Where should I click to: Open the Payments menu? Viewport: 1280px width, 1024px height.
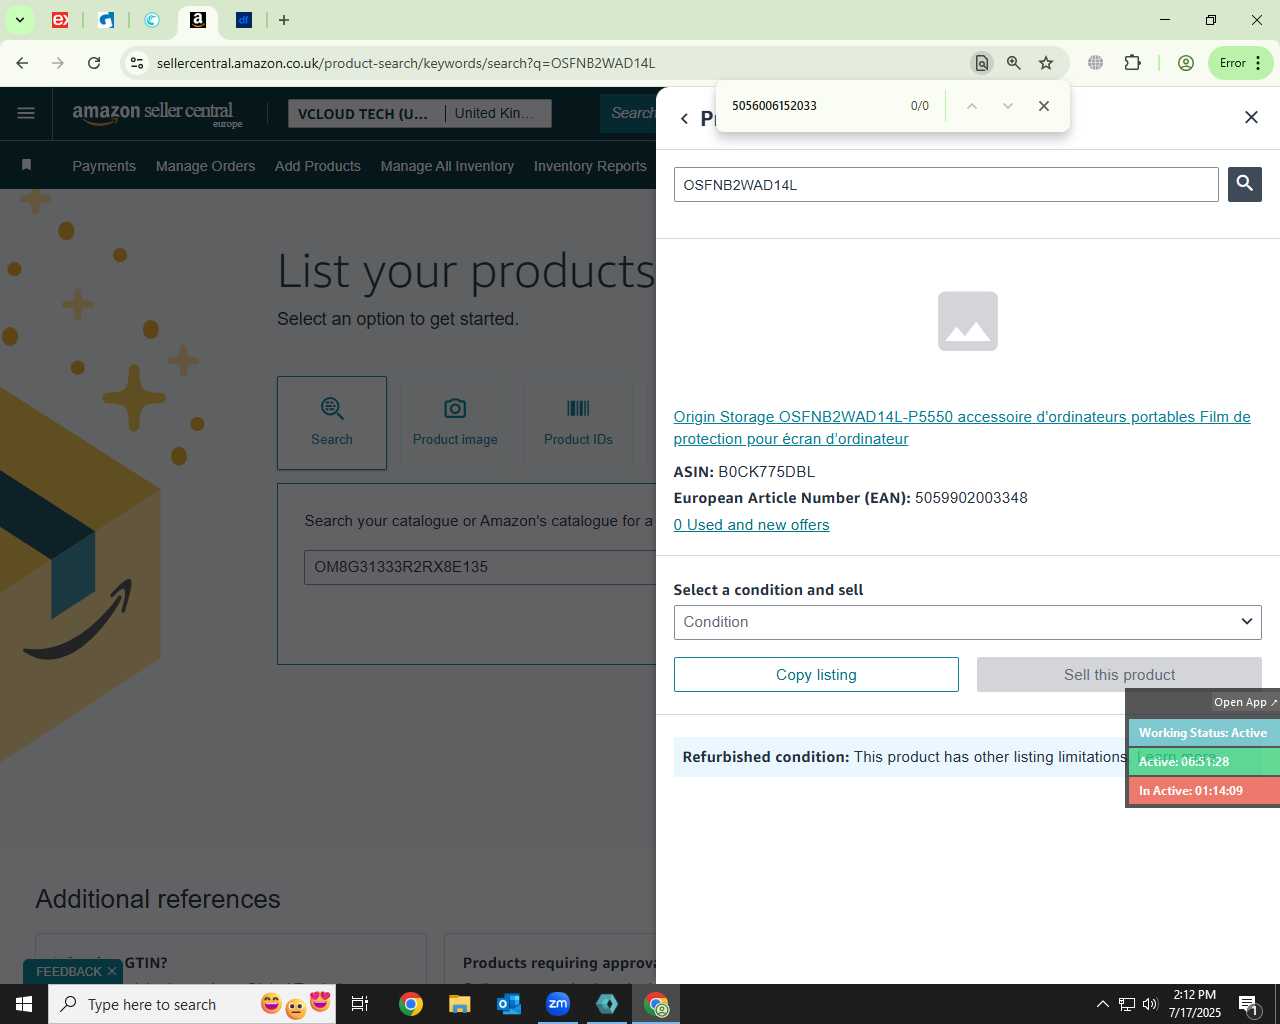click(104, 166)
